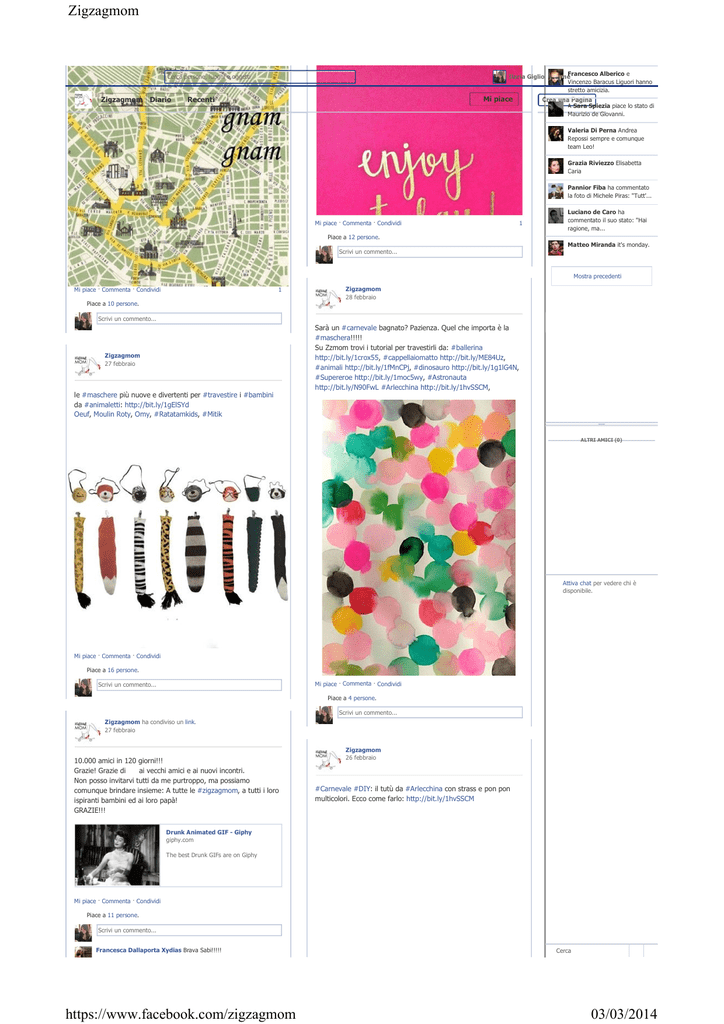Switch to the Recenti tab
724x1024 pixels.
[201, 100]
